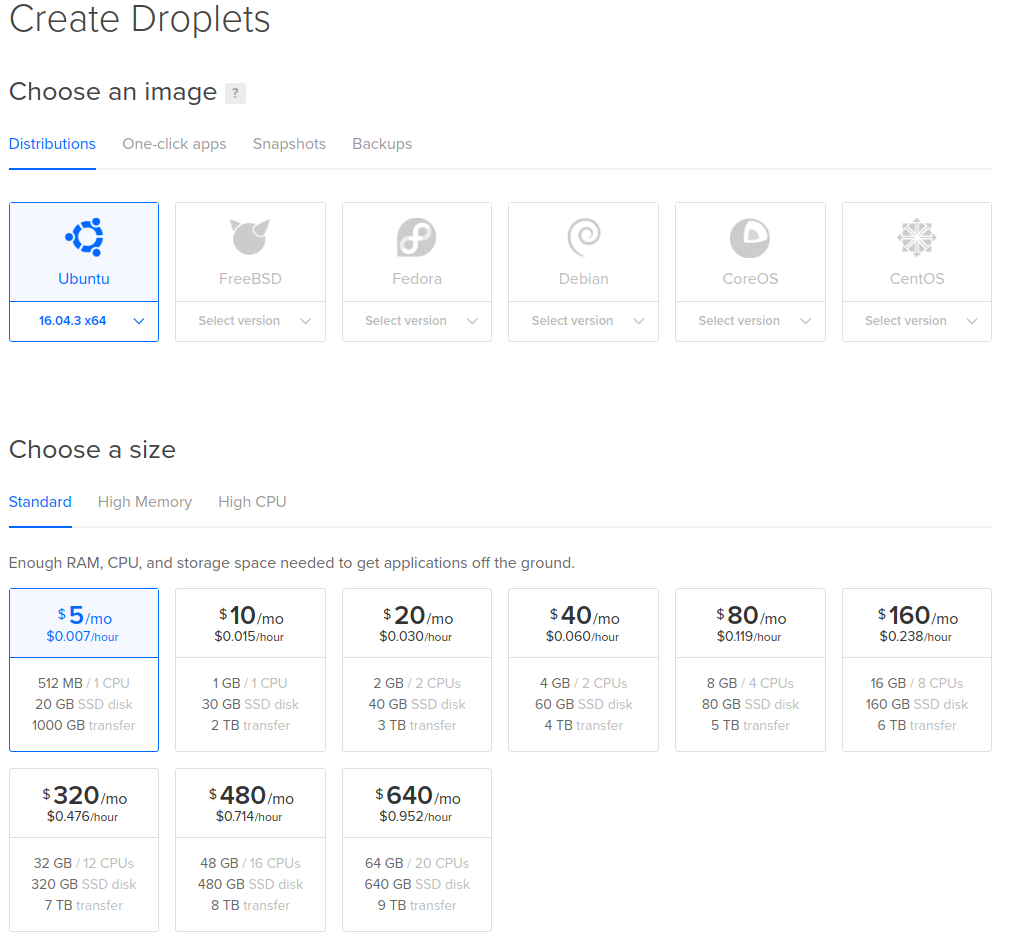Click the $0.238/hour price text

click(x=916, y=636)
